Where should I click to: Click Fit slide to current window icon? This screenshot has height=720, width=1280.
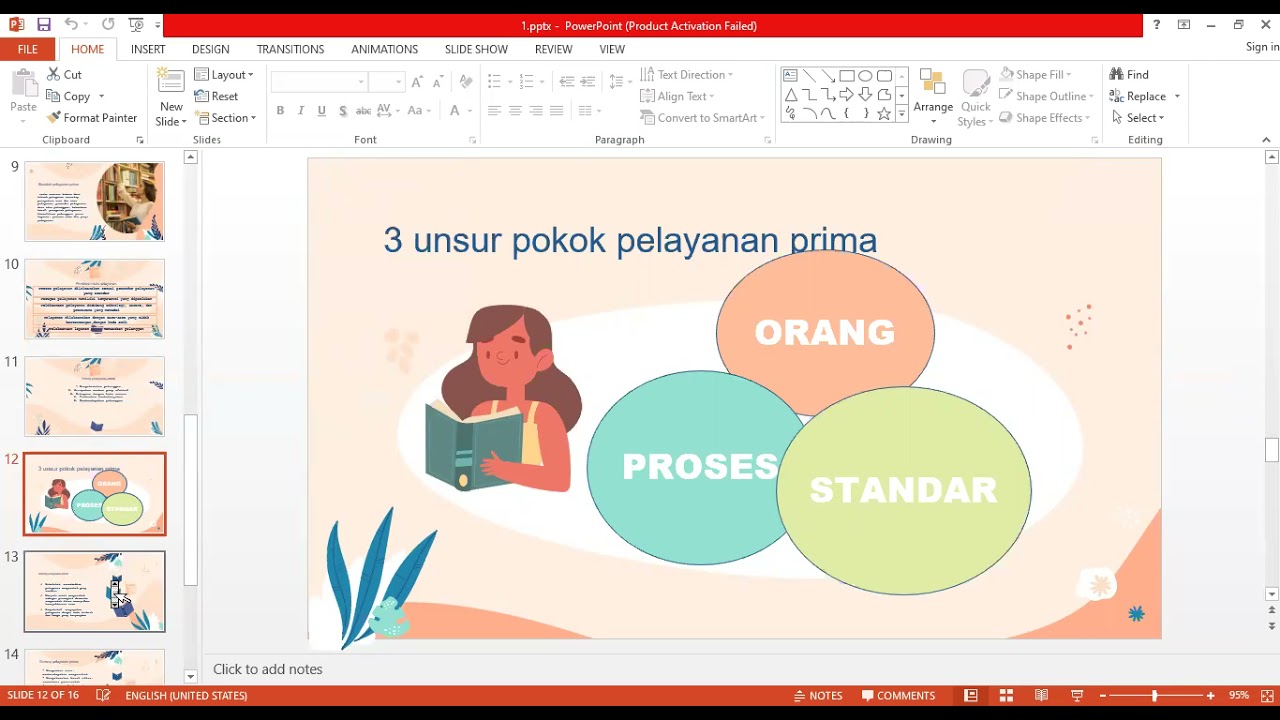1267,695
